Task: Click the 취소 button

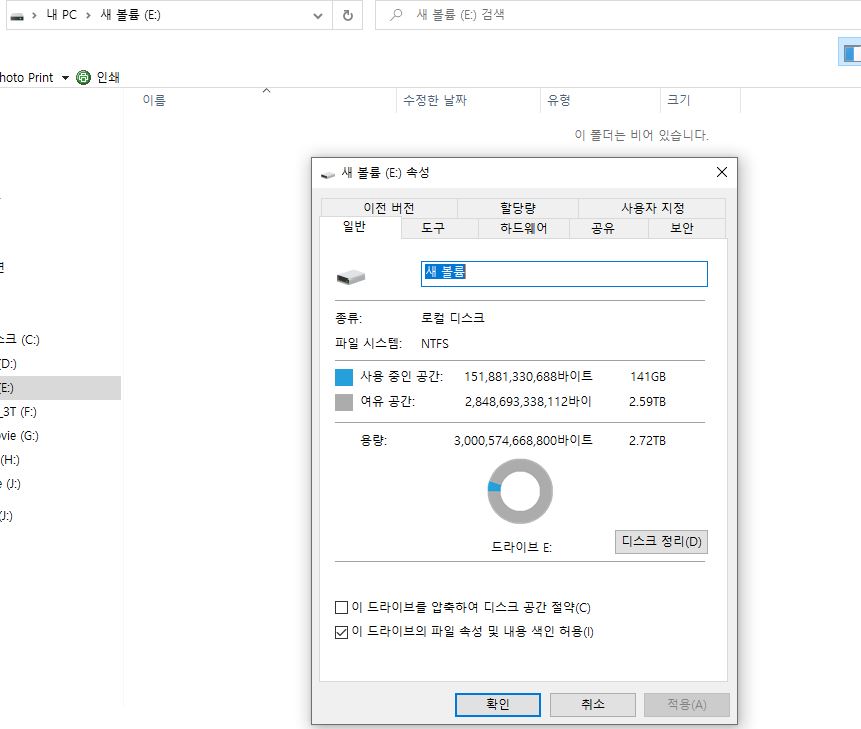Action: point(592,704)
